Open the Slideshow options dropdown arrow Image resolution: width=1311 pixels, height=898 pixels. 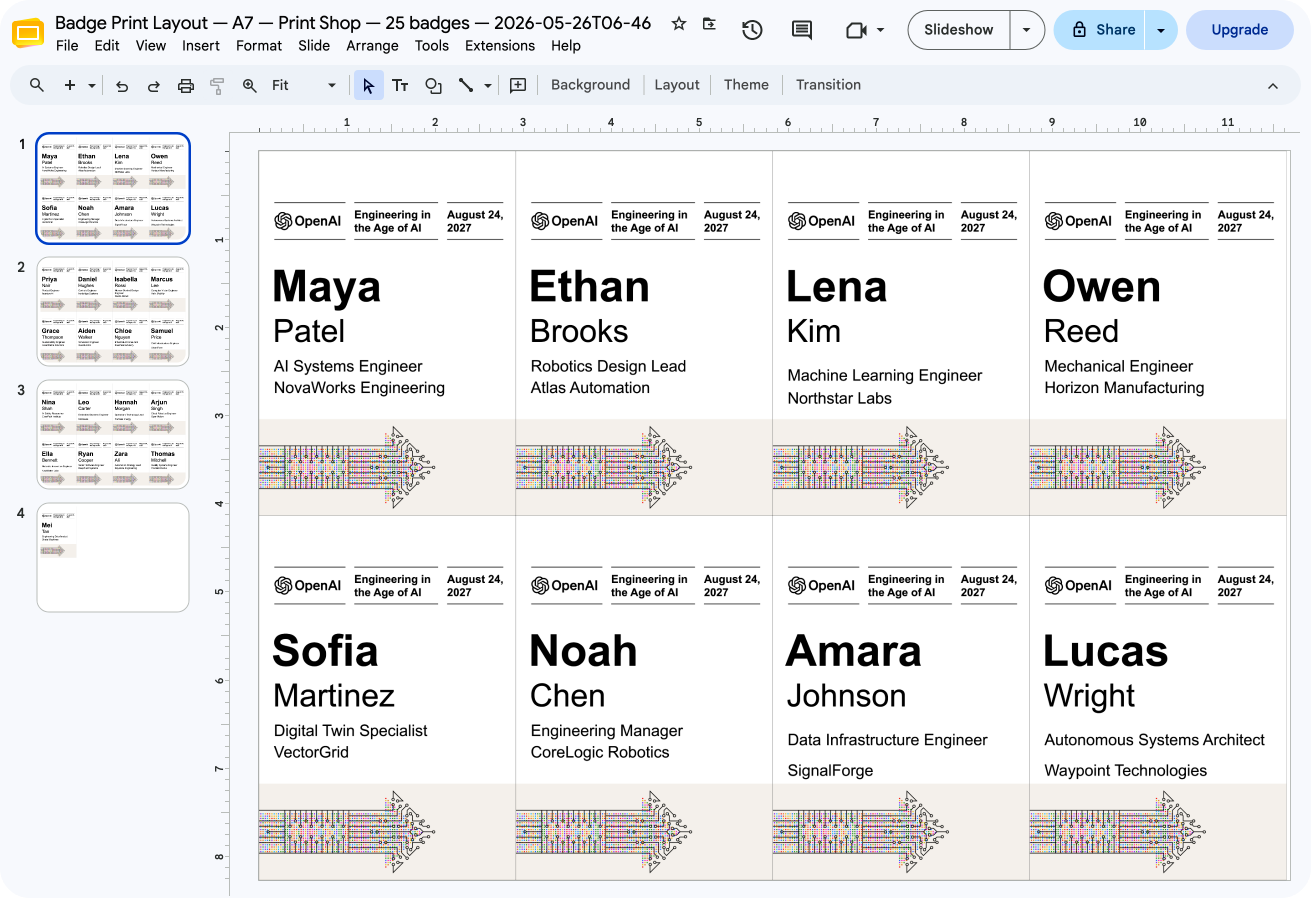click(1027, 30)
